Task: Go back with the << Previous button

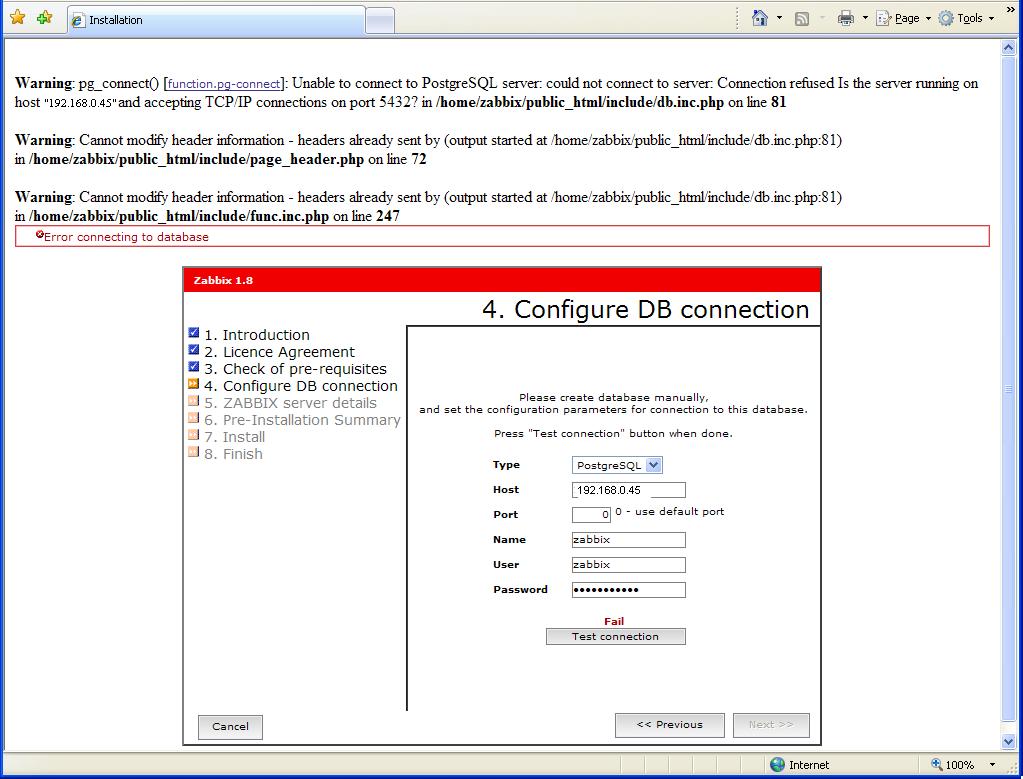Action: tap(669, 725)
